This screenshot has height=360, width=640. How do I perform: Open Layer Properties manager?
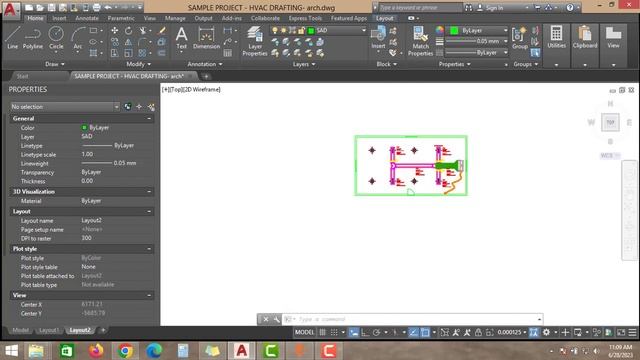click(255, 41)
